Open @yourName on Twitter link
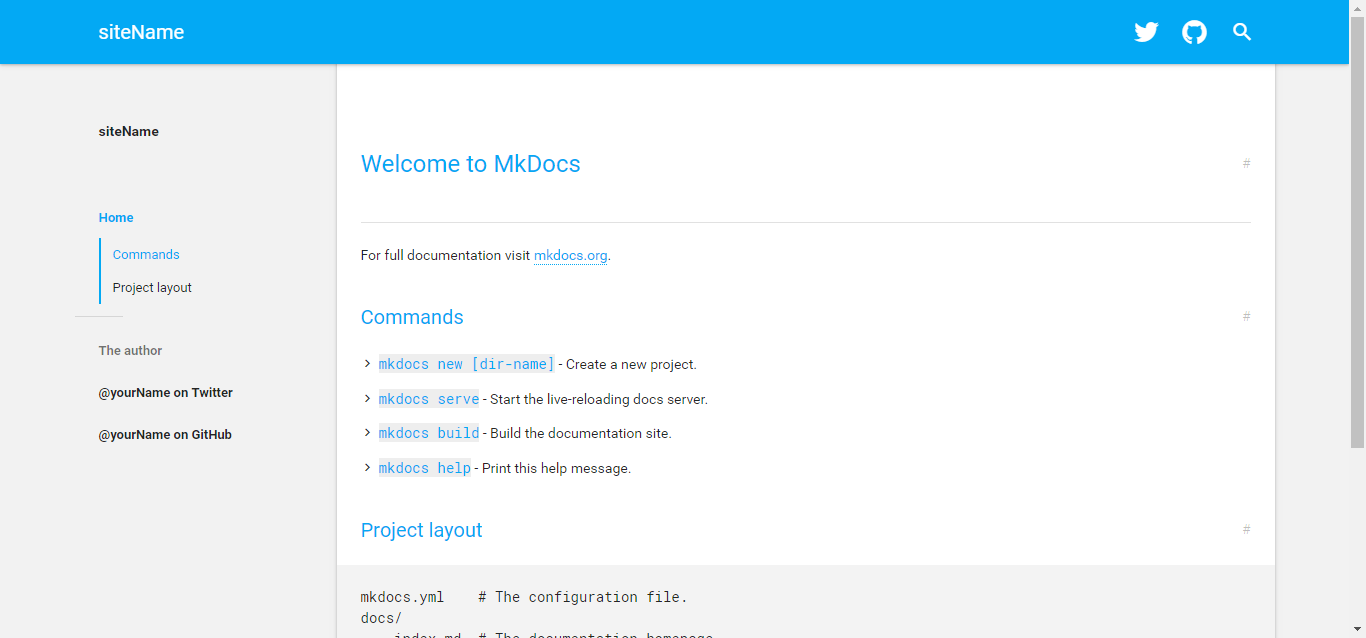1366x638 pixels. tap(165, 393)
